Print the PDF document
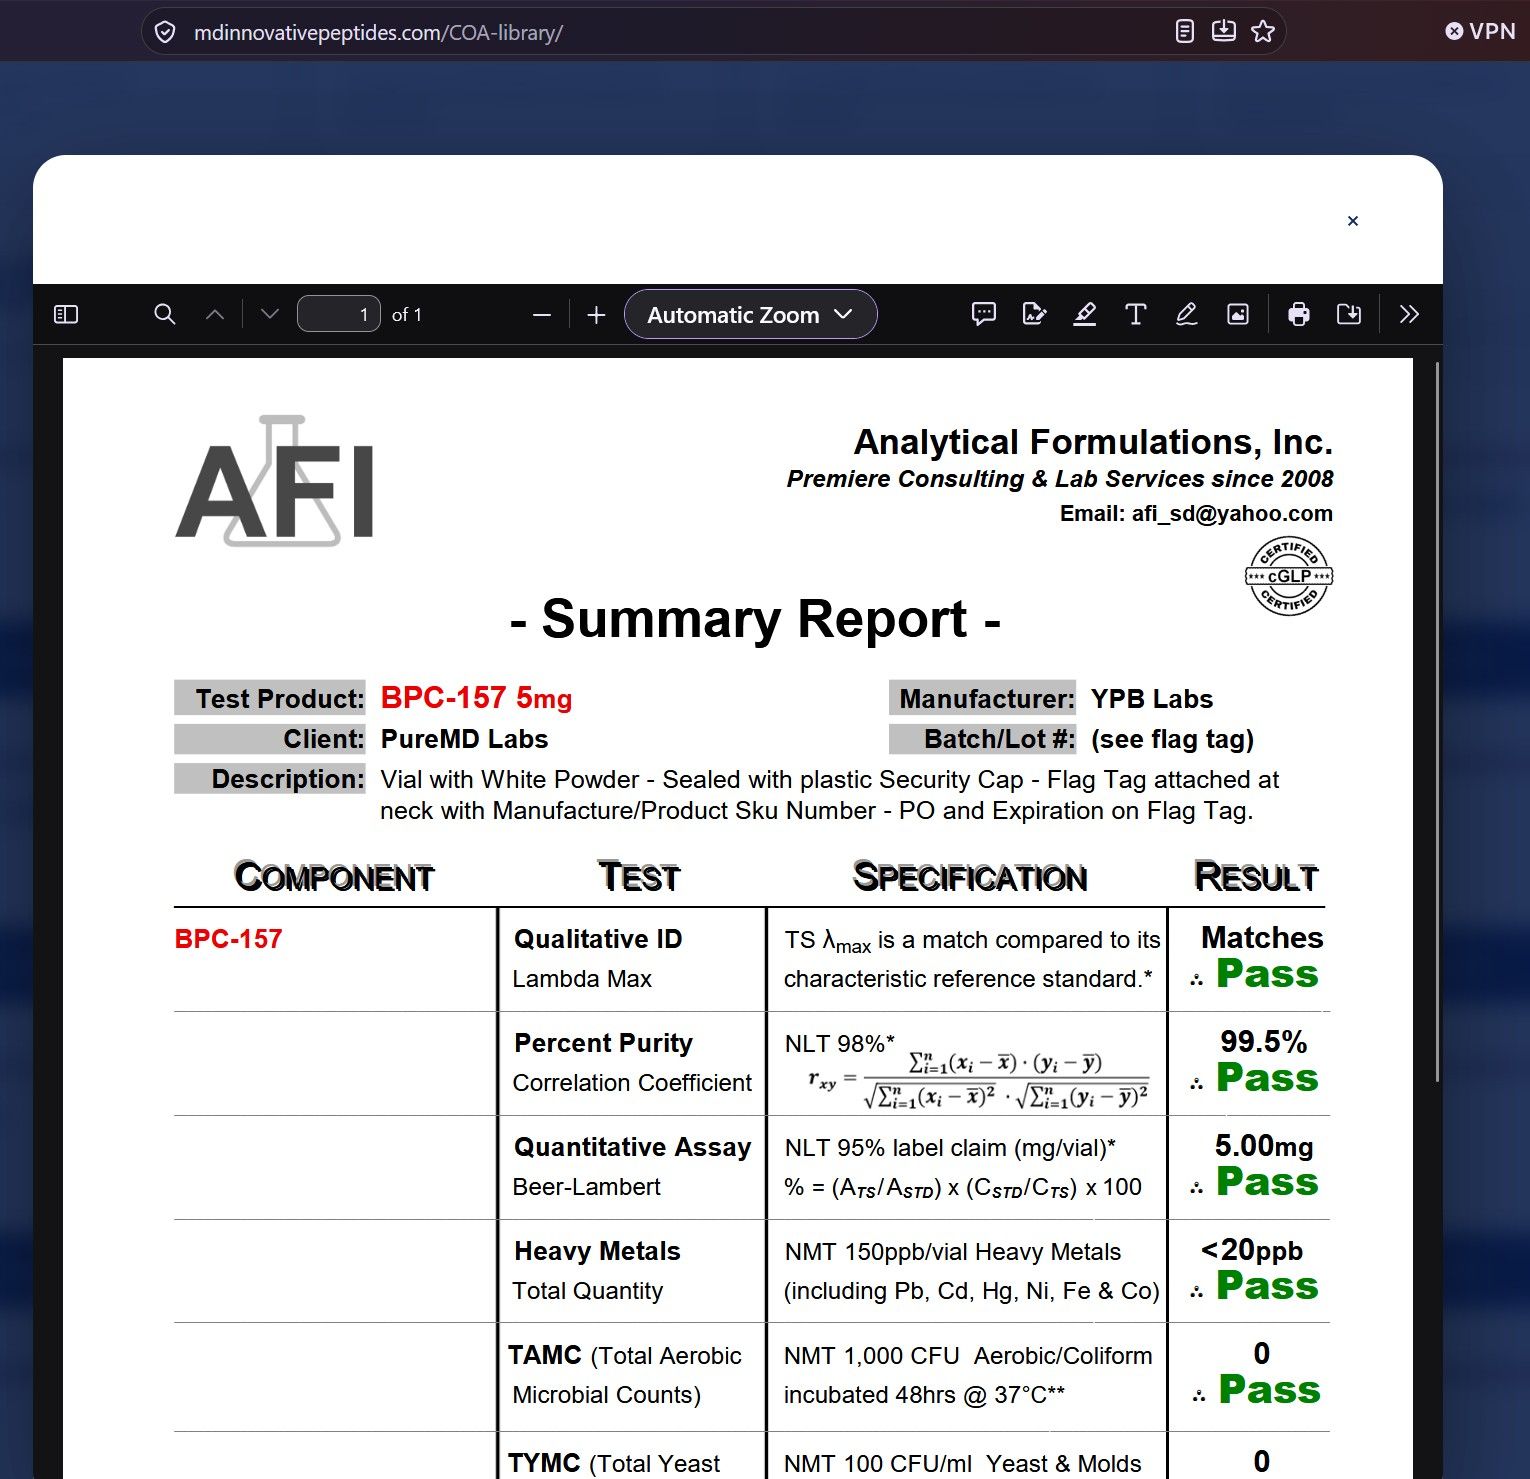Image resolution: width=1530 pixels, height=1479 pixels. (x=1299, y=315)
